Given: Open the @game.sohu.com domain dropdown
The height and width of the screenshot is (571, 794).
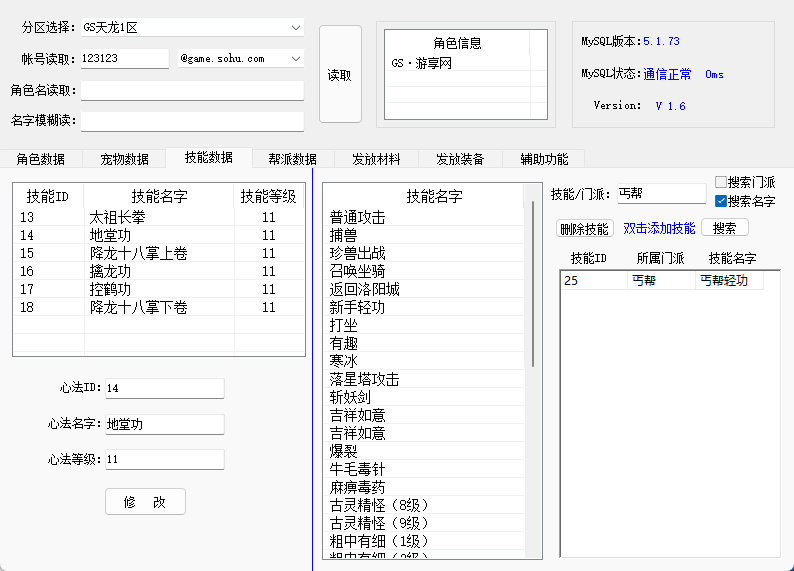Looking at the screenshot, I should coord(295,59).
